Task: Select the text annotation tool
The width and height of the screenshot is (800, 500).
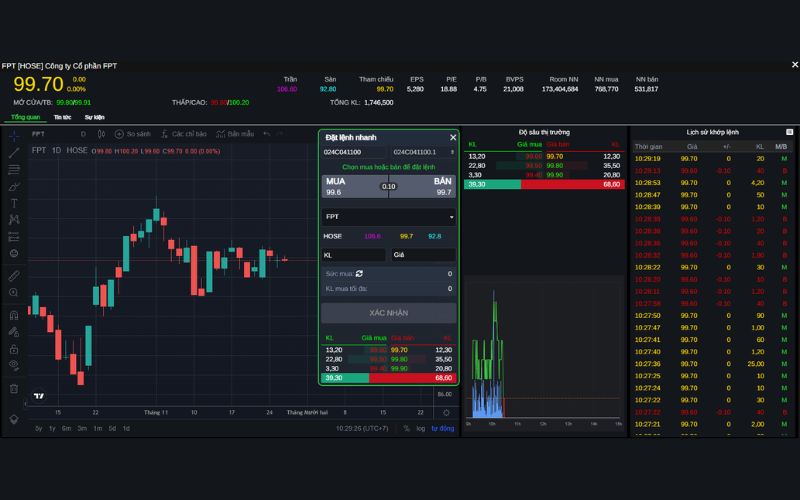Action: (14, 203)
